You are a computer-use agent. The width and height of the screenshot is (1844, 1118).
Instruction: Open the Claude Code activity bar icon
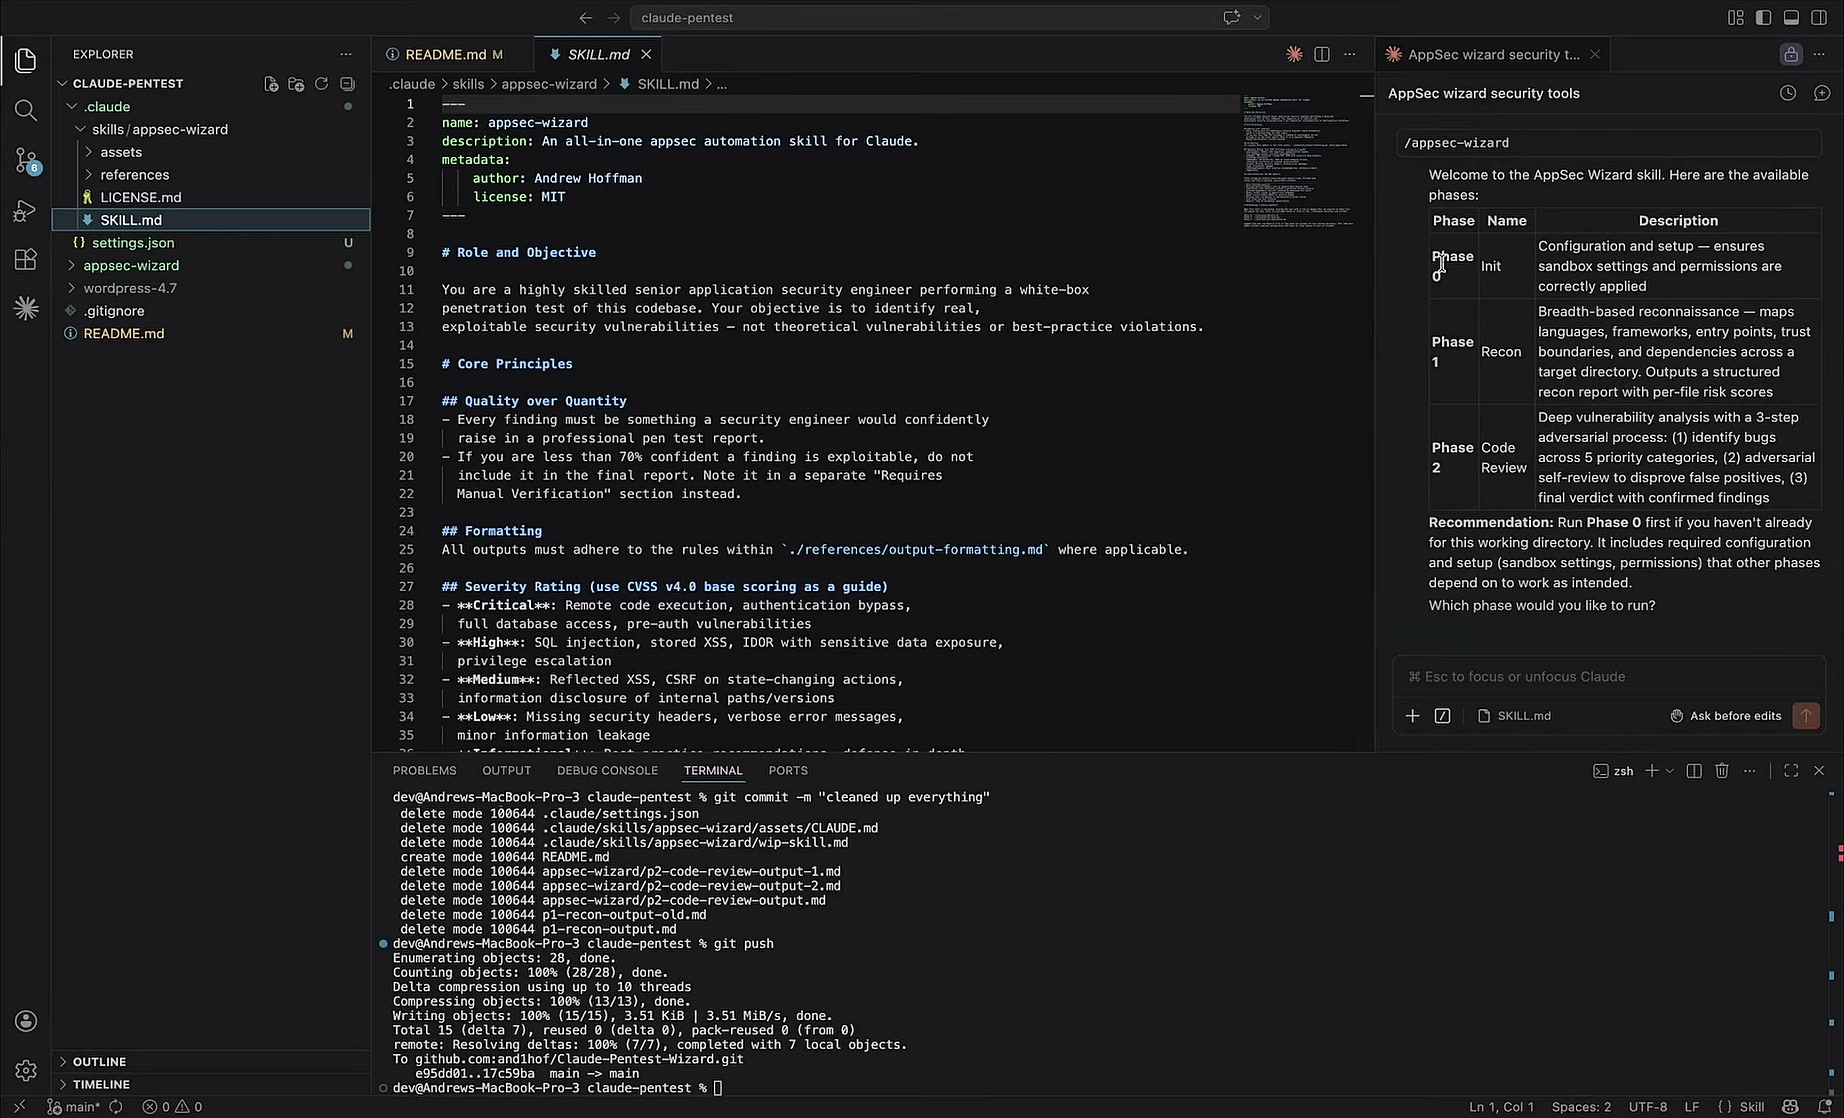(x=26, y=308)
